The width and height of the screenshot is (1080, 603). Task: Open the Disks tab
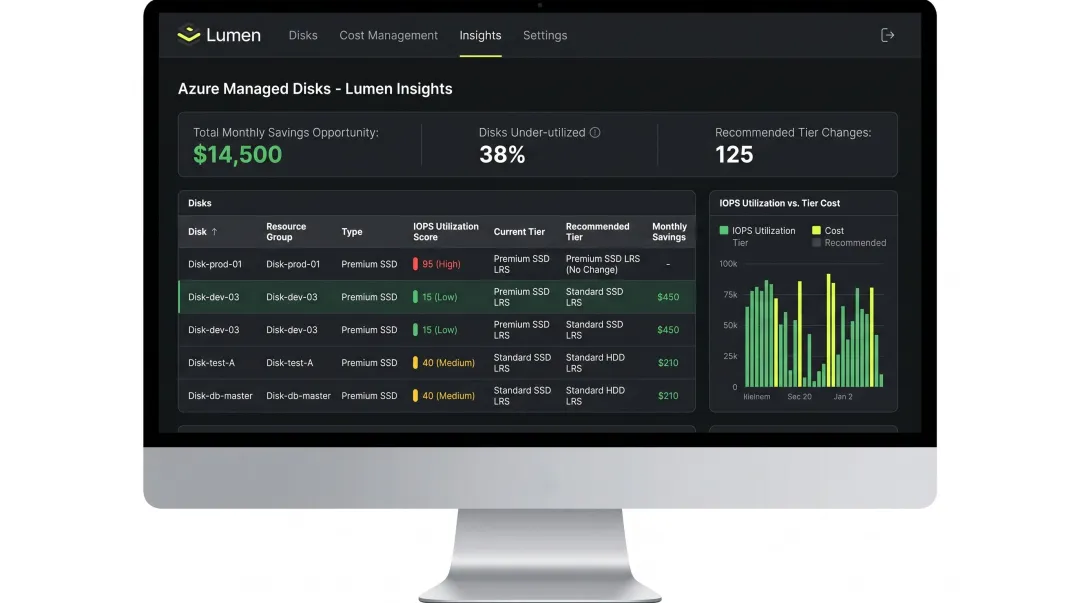tap(303, 35)
